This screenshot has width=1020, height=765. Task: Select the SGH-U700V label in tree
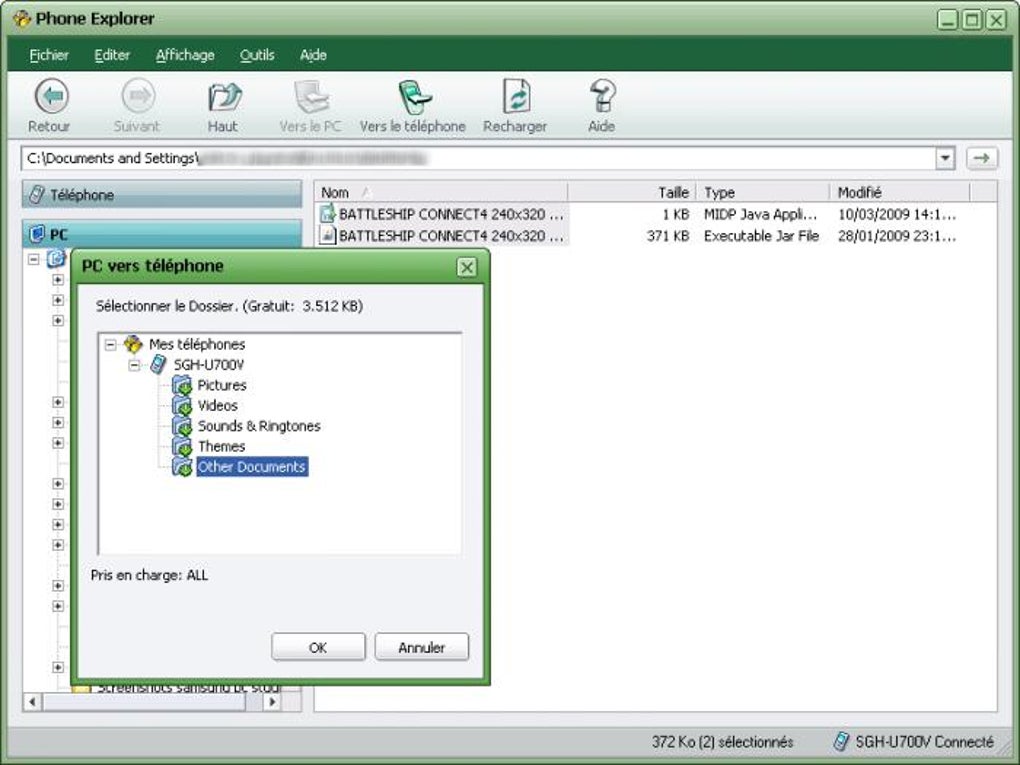[x=209, y=364]
